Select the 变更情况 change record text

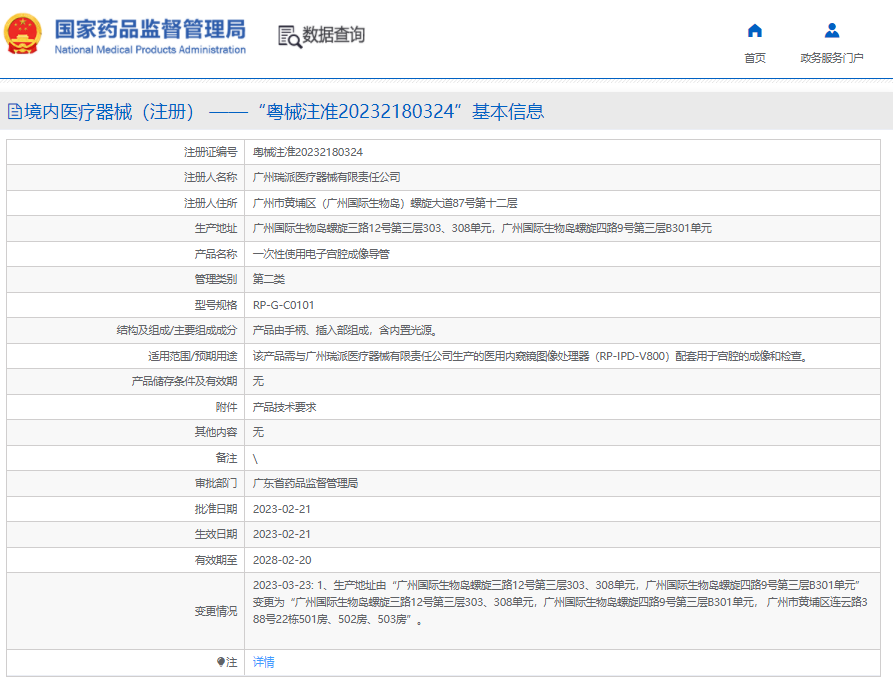(x=560, y=602)
